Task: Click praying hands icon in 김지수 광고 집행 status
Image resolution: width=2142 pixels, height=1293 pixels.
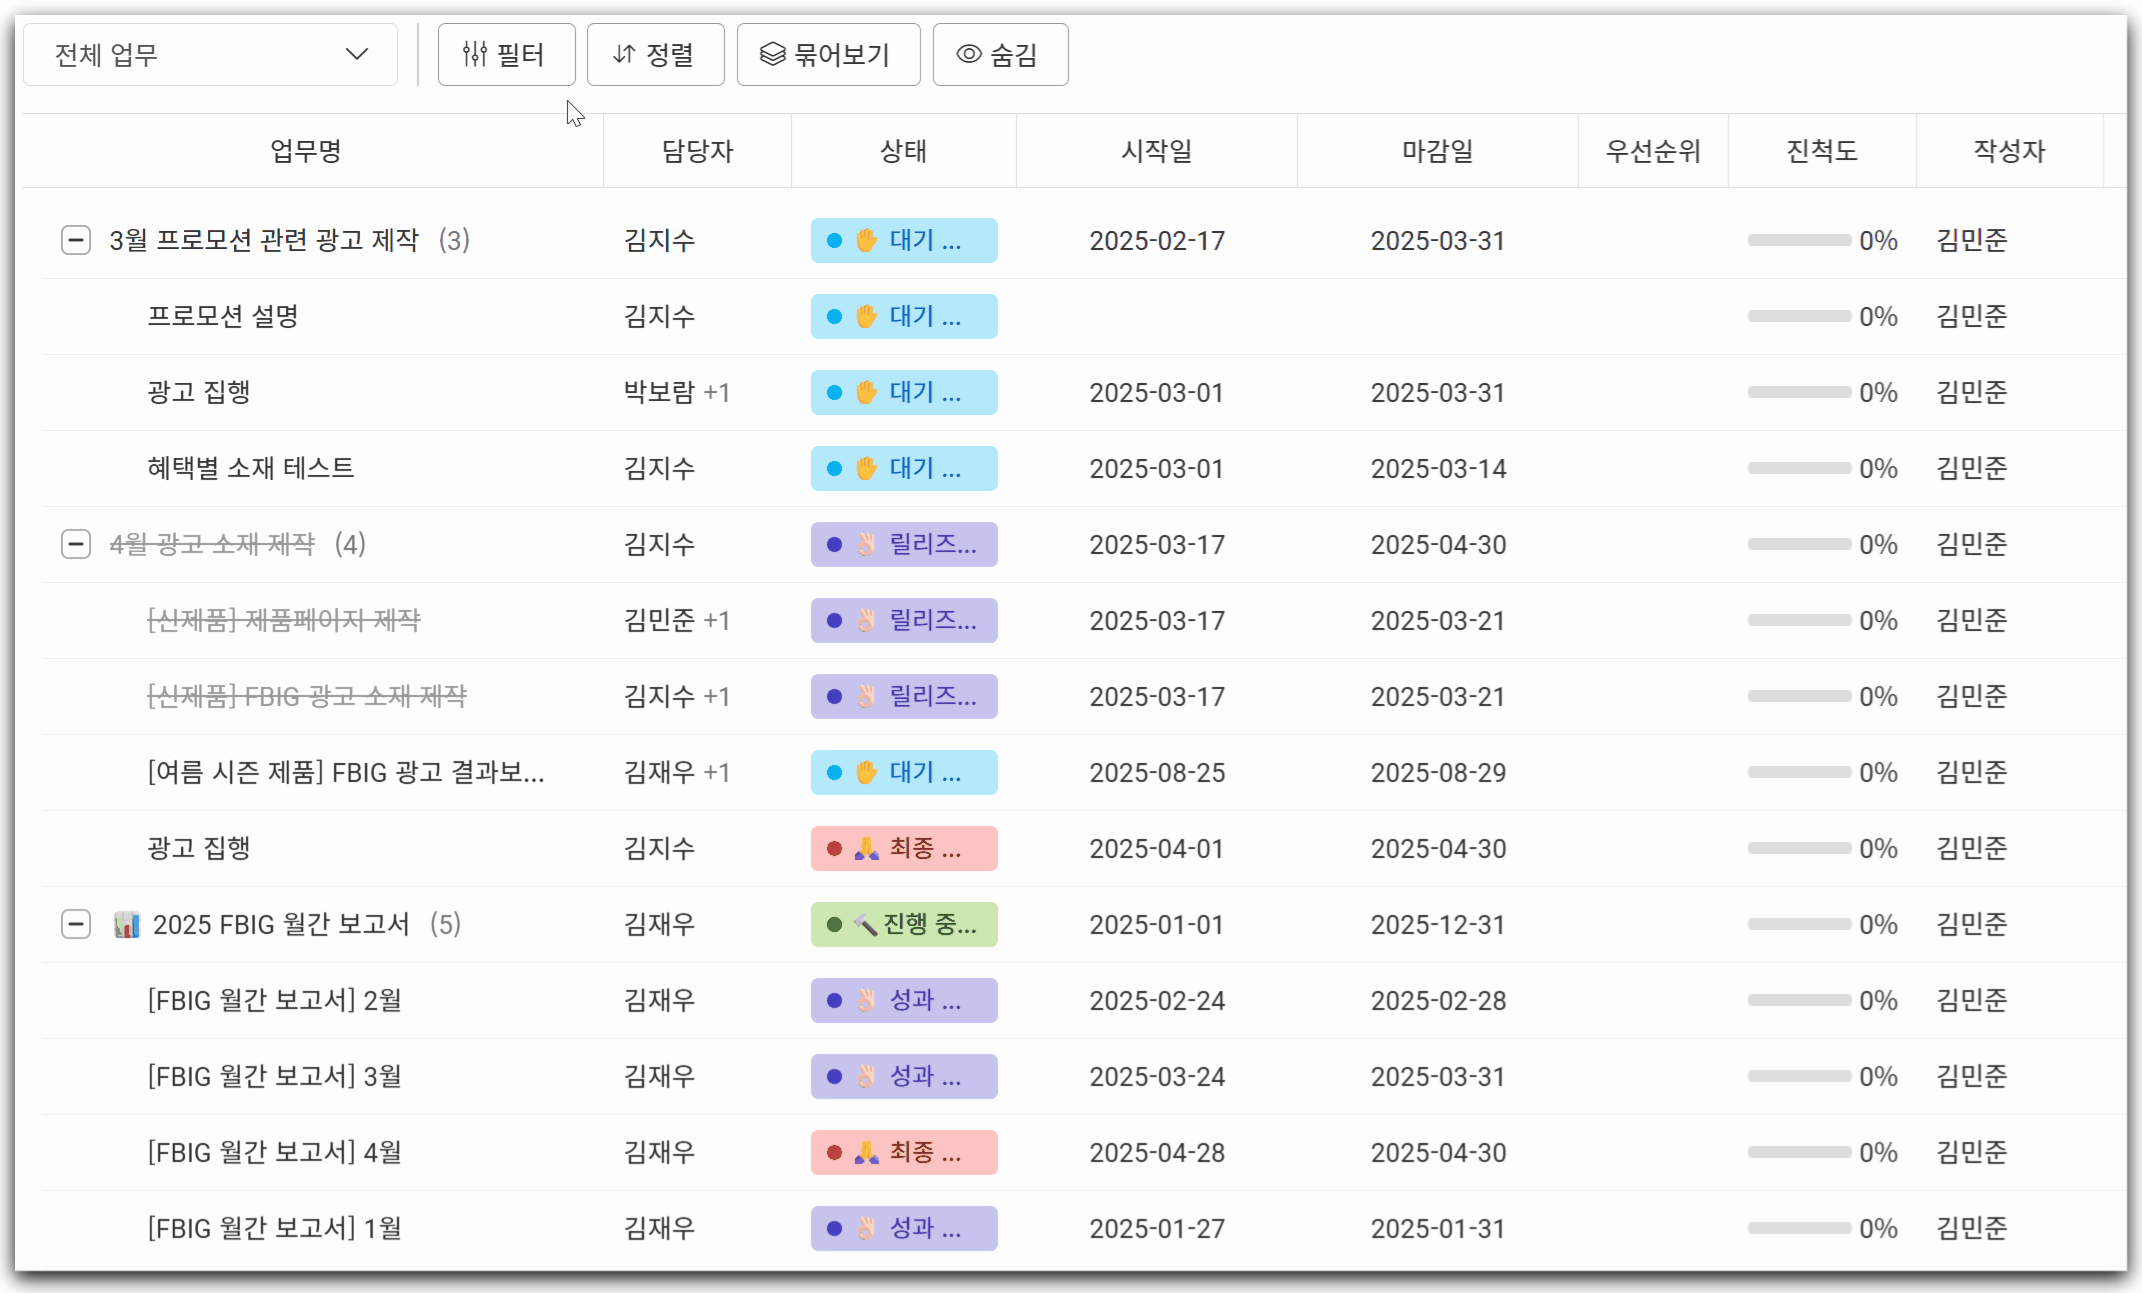Action: click(866, 848)
